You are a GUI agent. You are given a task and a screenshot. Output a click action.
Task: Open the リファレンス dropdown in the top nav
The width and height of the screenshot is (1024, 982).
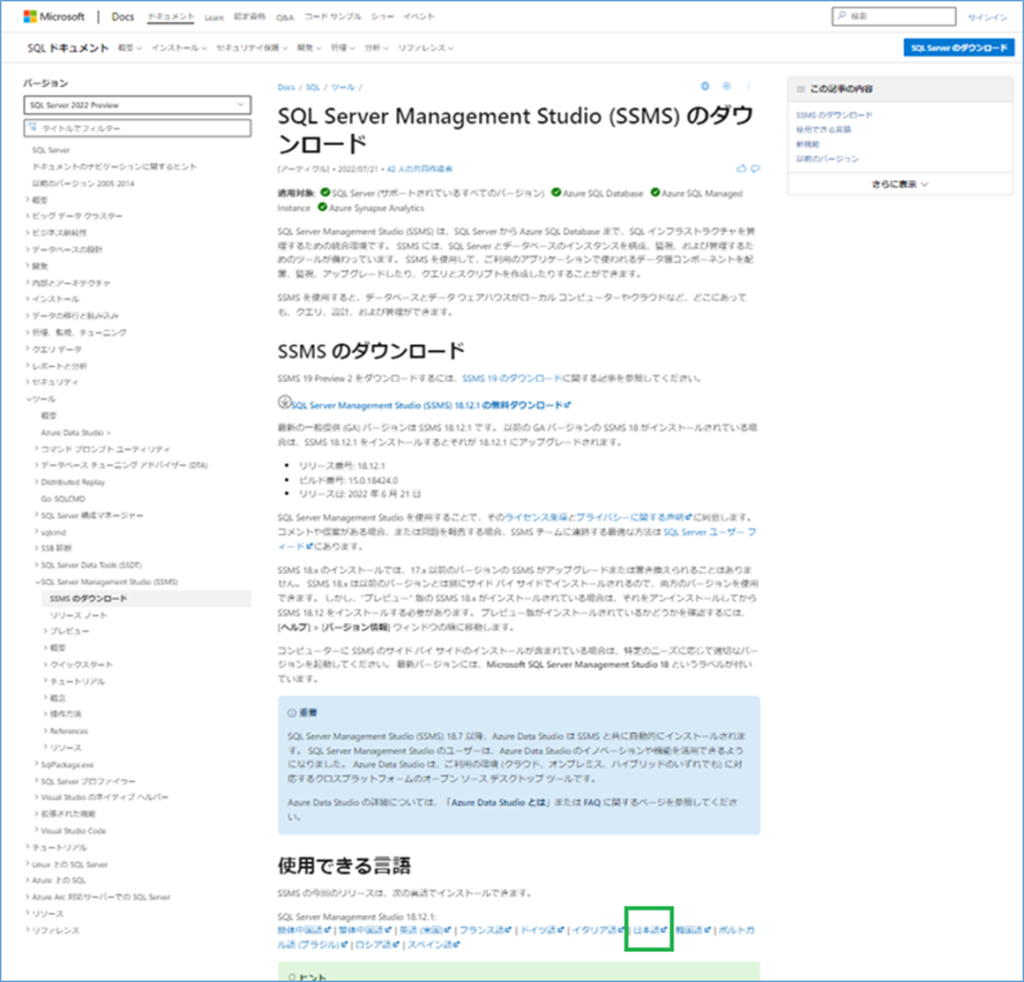(x=426, y=48)
